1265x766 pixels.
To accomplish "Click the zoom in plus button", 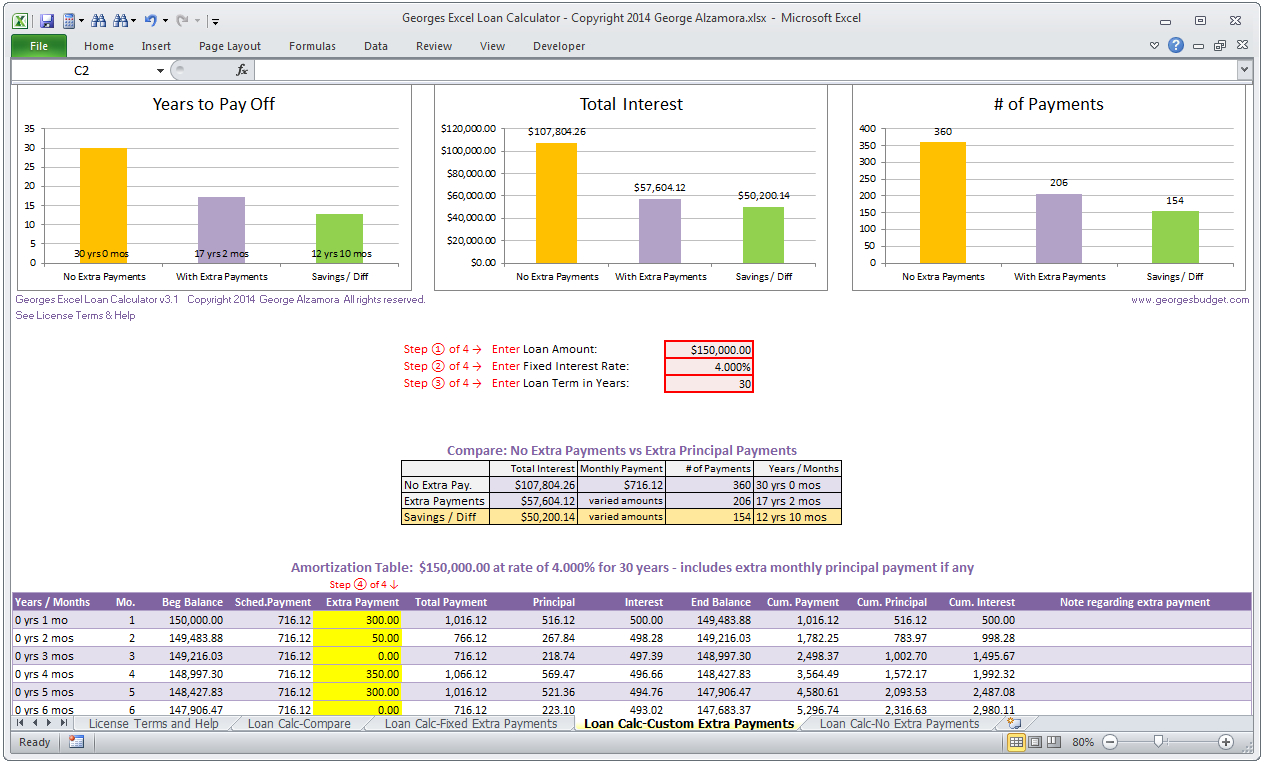I will (x=1226, y=742).
